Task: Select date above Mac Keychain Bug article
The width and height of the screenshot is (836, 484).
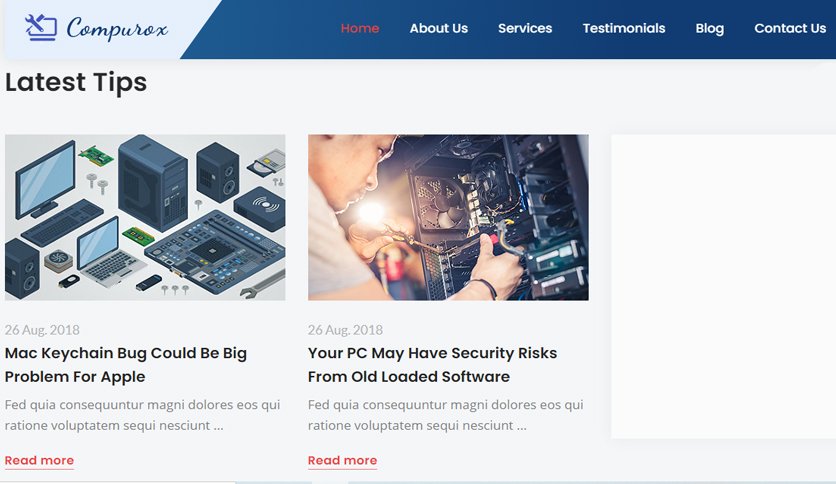Action: (42, 330)
